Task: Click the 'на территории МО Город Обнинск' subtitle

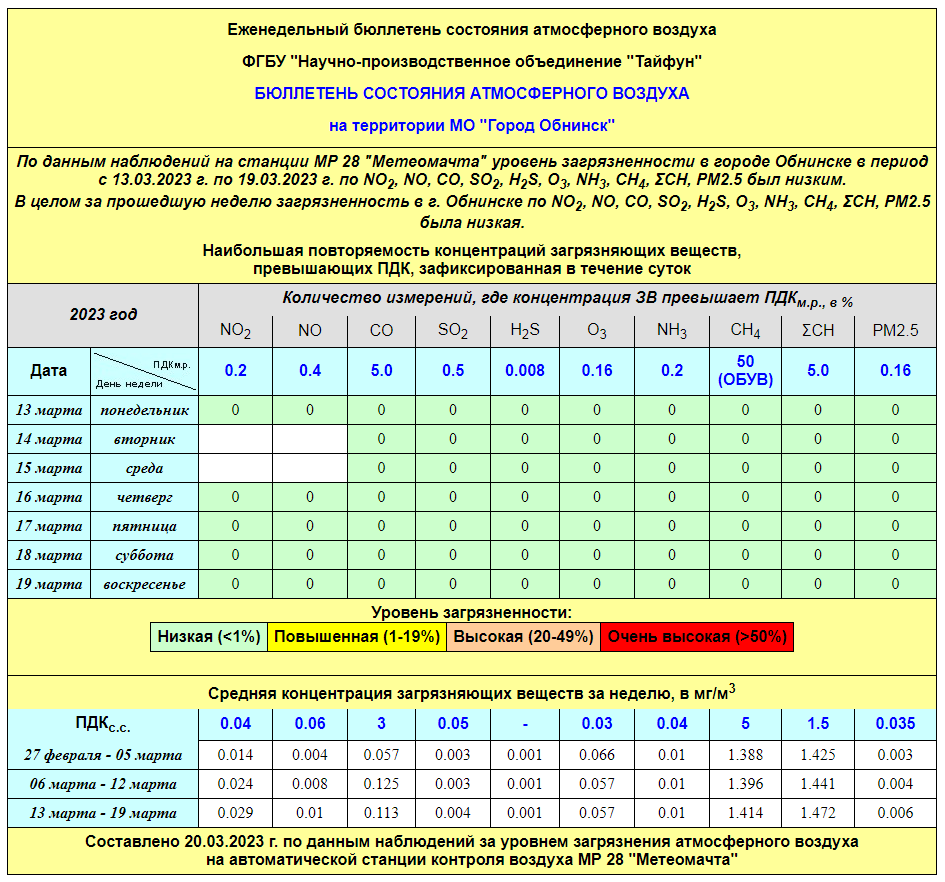Action: click(x=472, y=126)
